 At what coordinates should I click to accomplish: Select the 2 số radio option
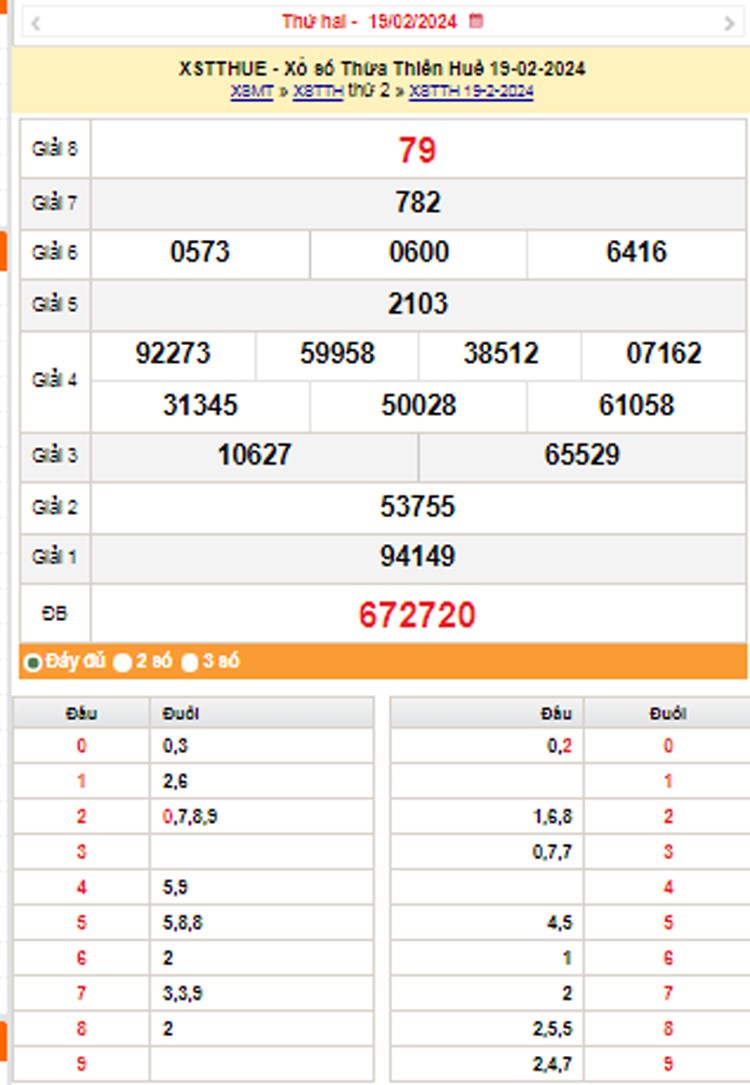[x=123, y=662]
